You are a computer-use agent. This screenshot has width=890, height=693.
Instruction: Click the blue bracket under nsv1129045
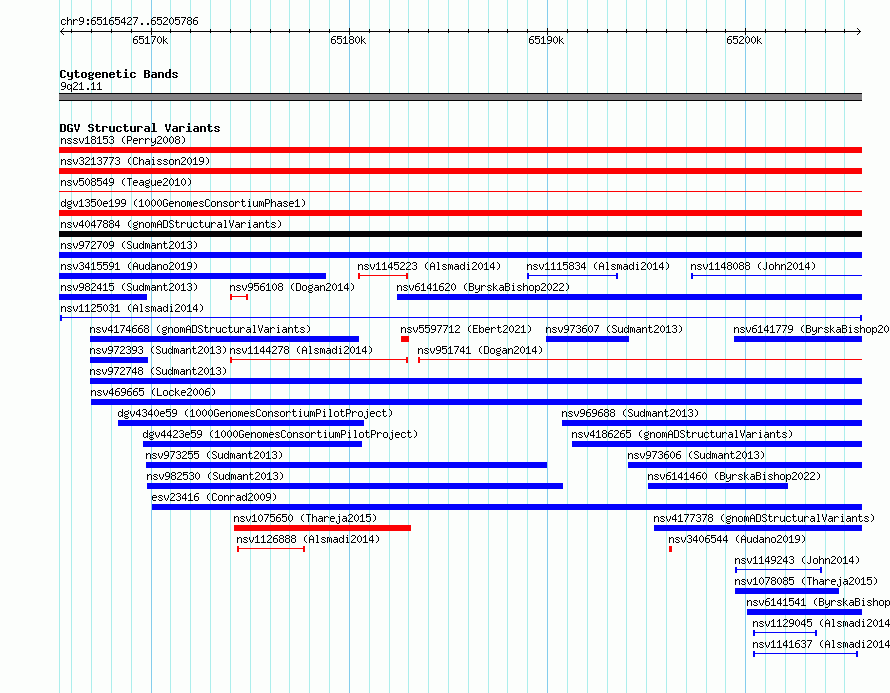[785, 633]
